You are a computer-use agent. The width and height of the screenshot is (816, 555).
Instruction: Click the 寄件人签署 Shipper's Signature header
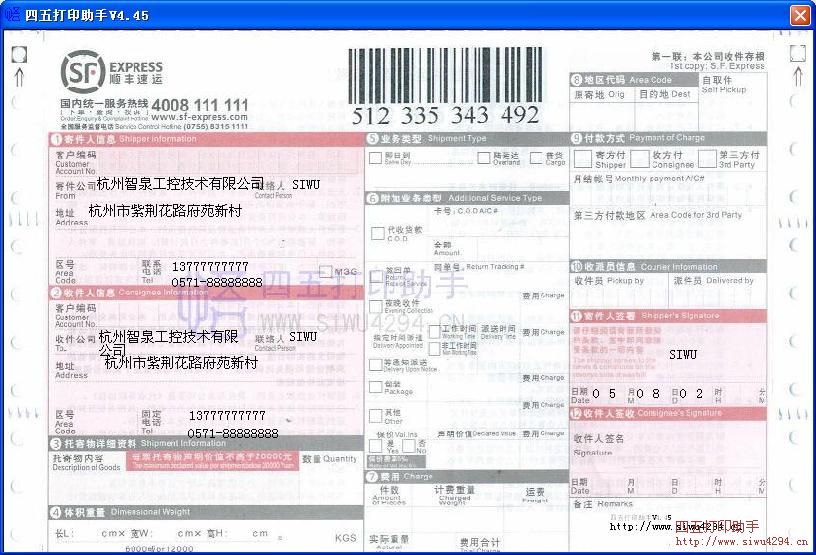(668, 316)
